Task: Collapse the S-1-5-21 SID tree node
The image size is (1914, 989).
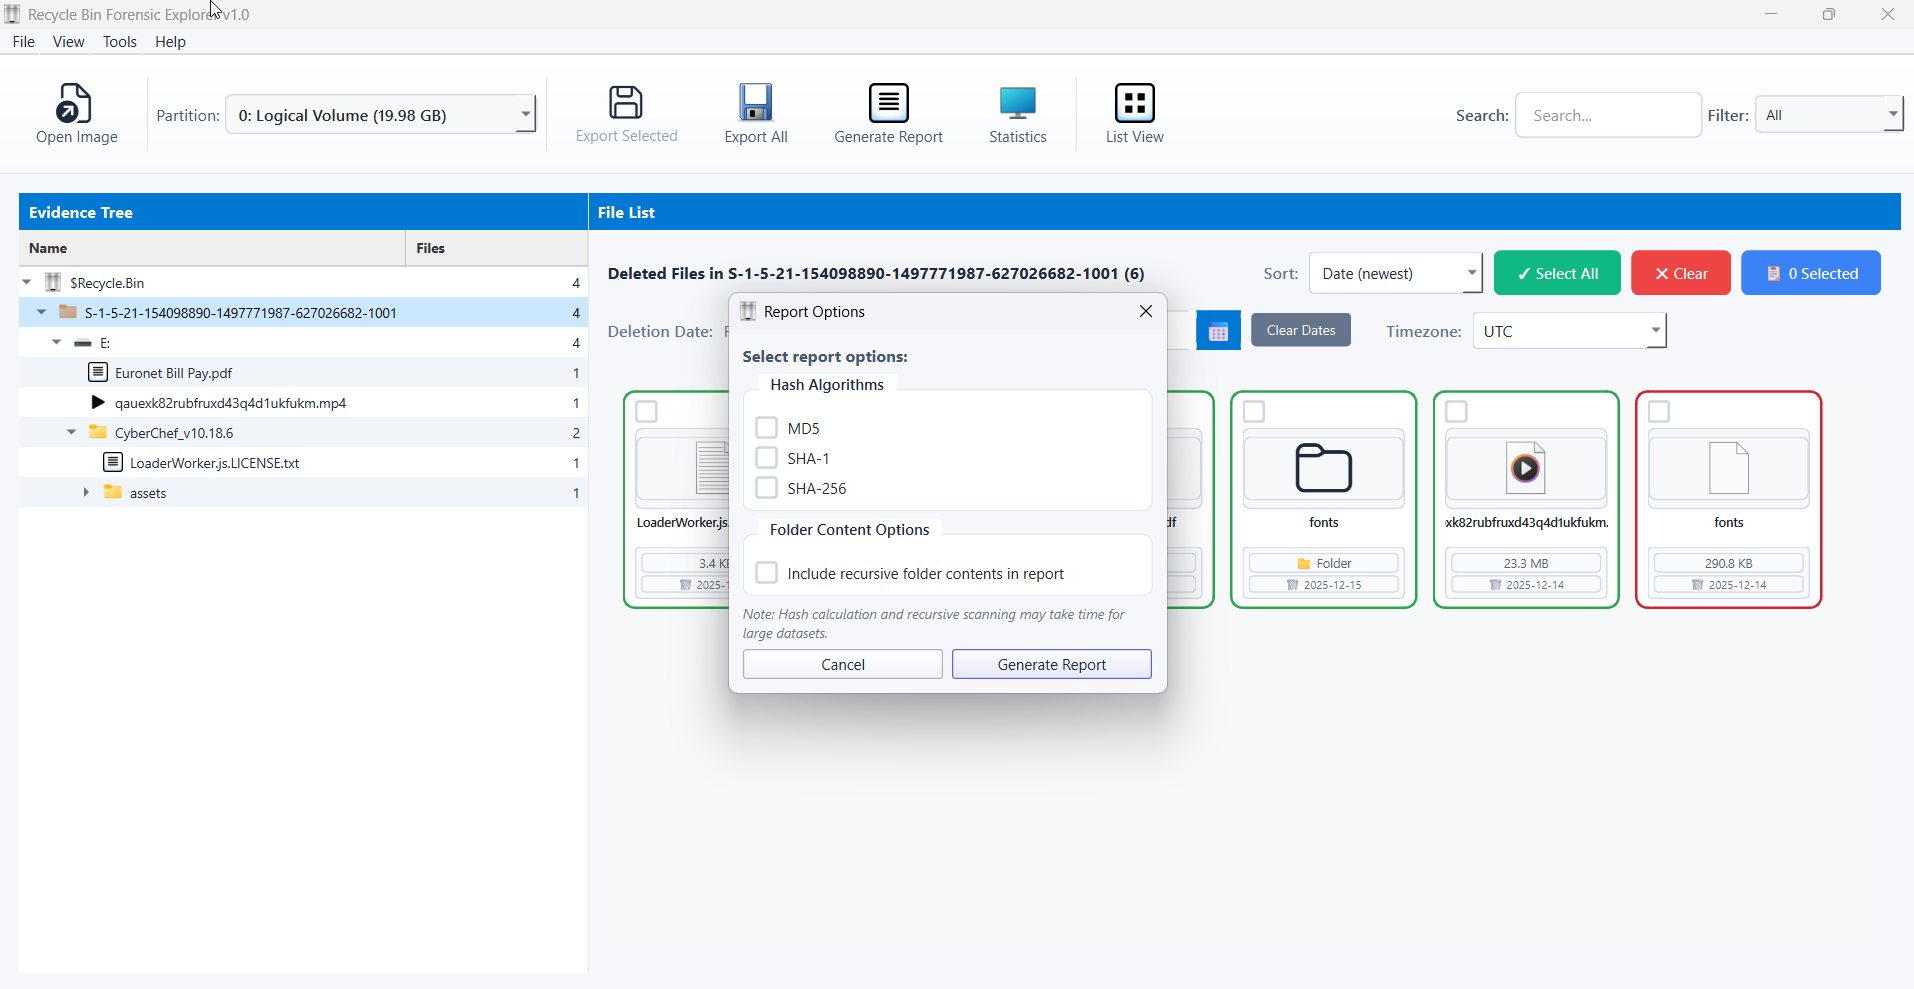Action: point(42,313)
